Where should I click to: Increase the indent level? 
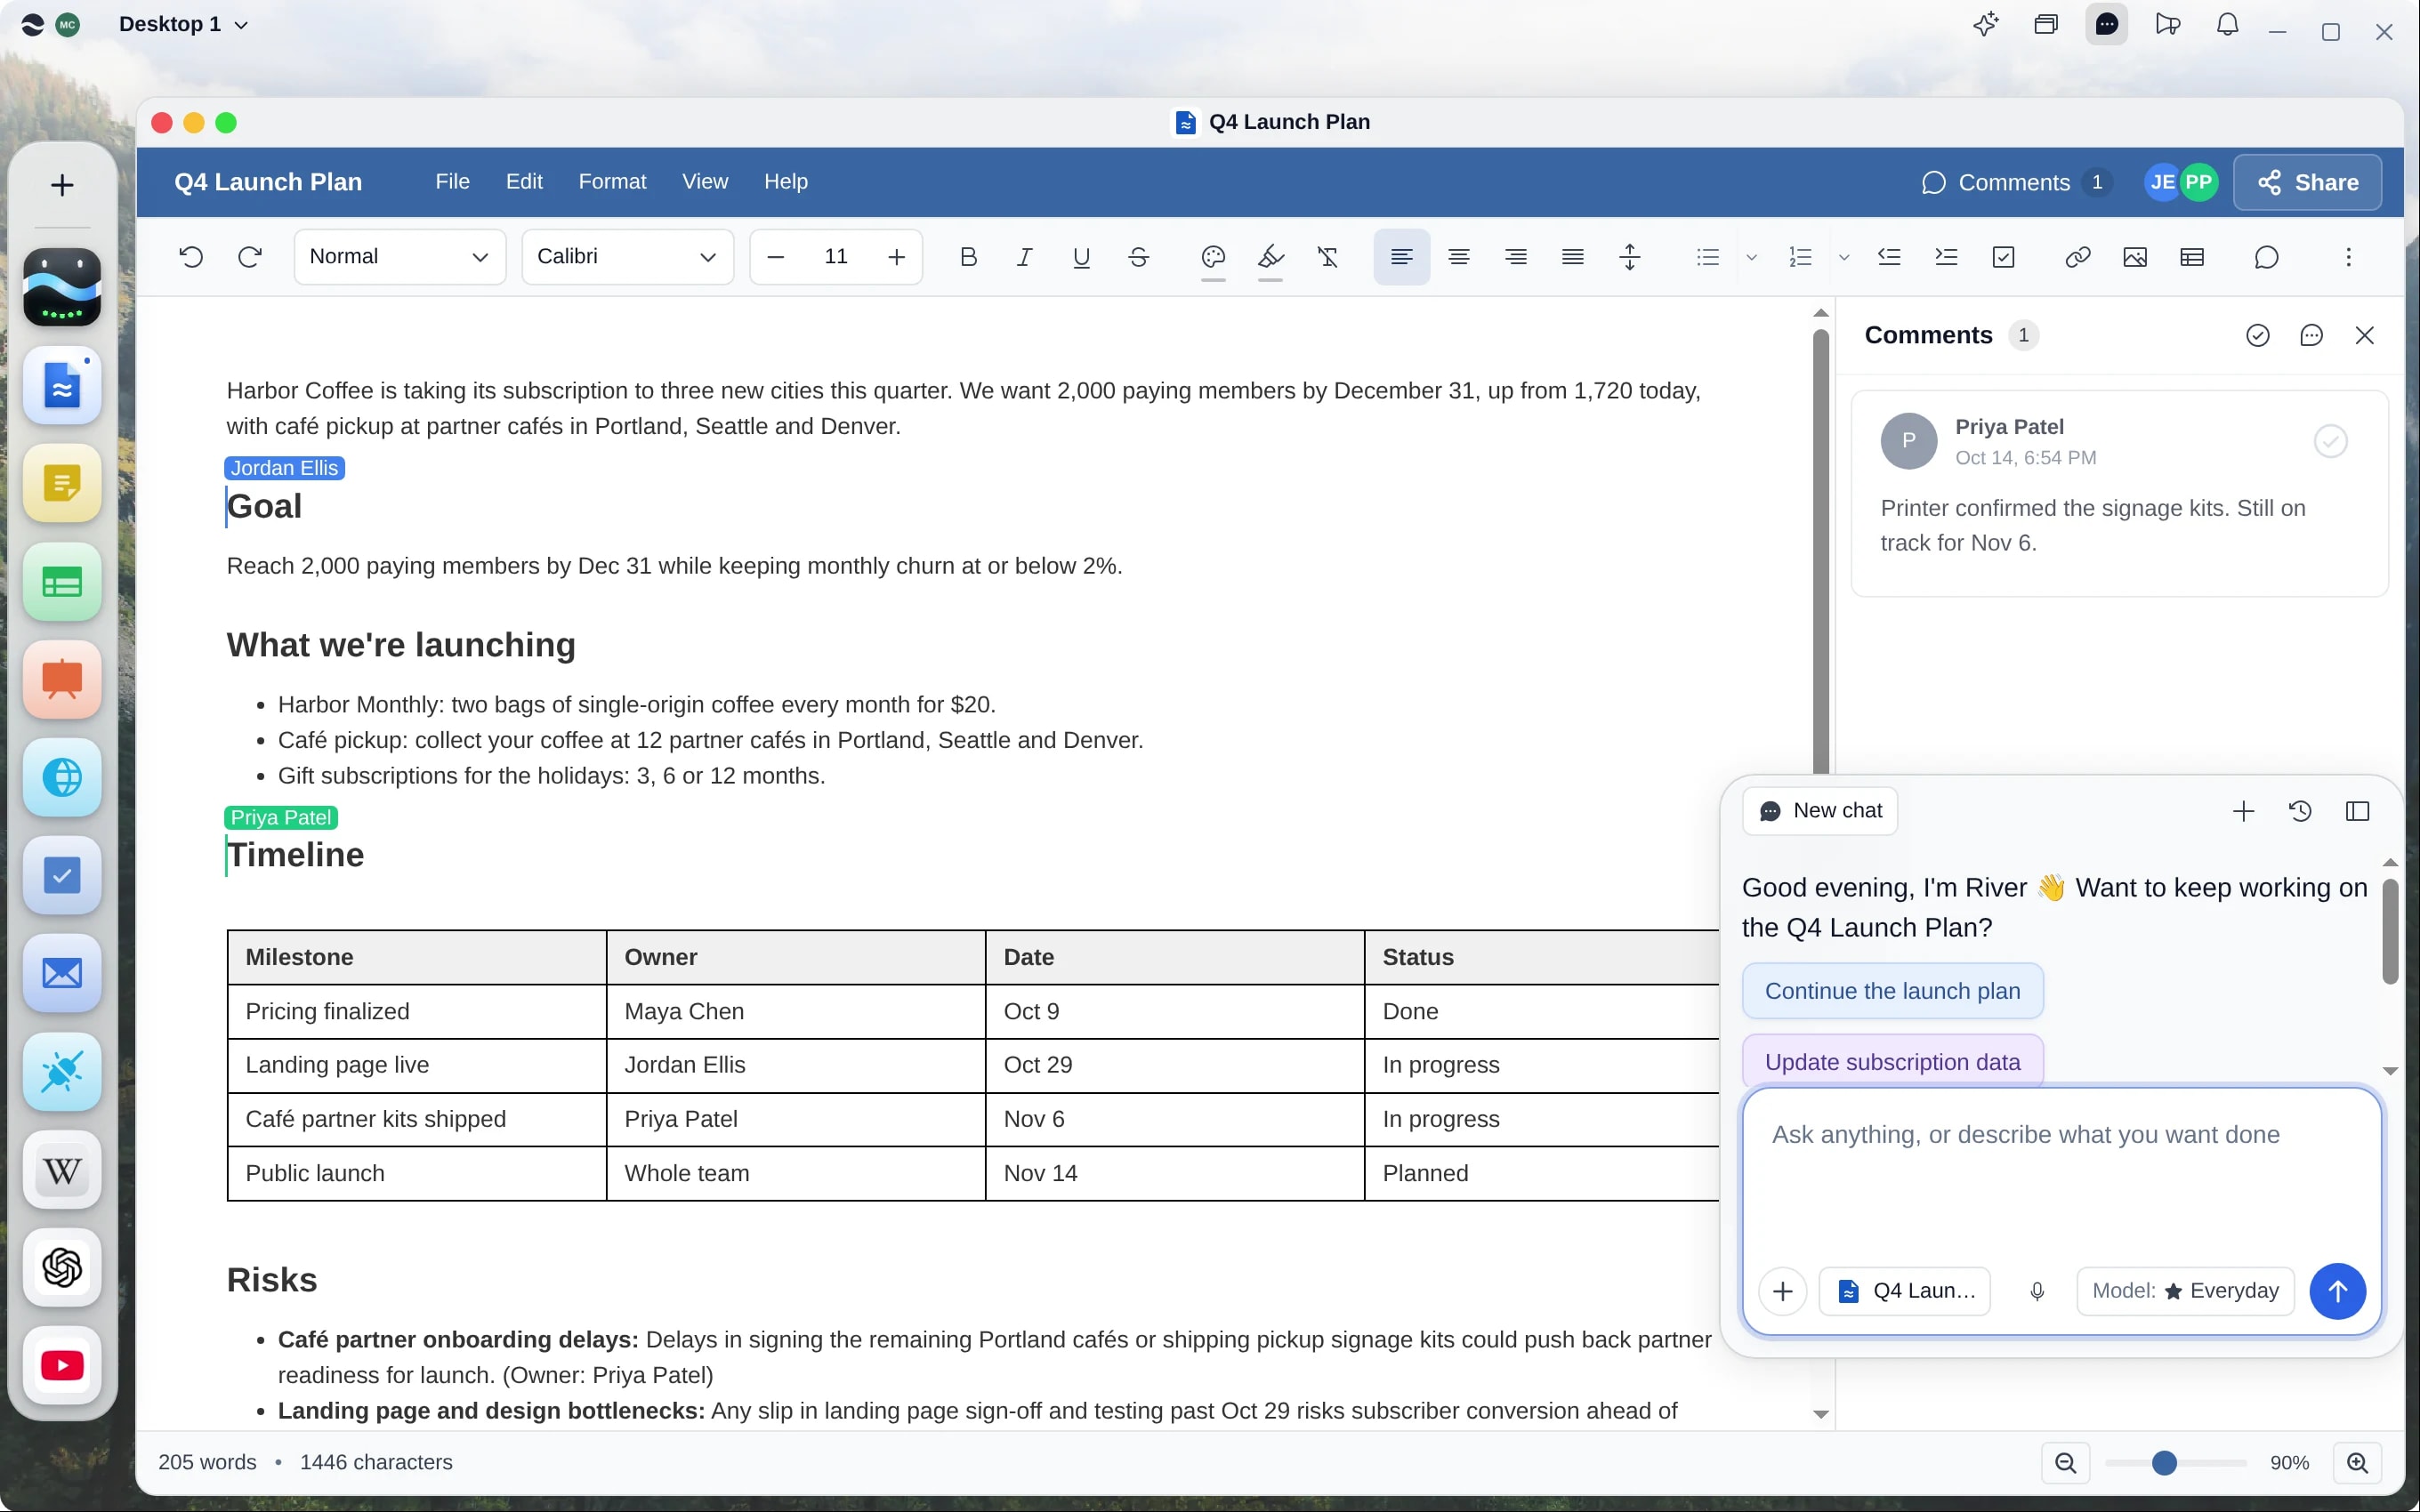tap(1945, 257)
